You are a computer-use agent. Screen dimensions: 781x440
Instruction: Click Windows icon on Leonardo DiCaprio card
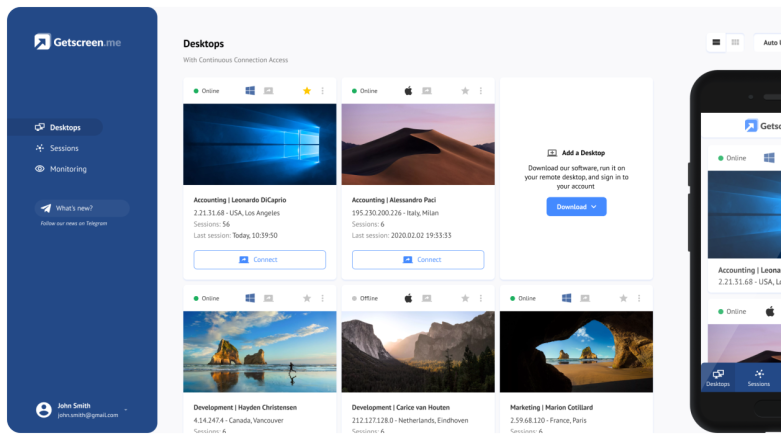[x=250, y=91]
